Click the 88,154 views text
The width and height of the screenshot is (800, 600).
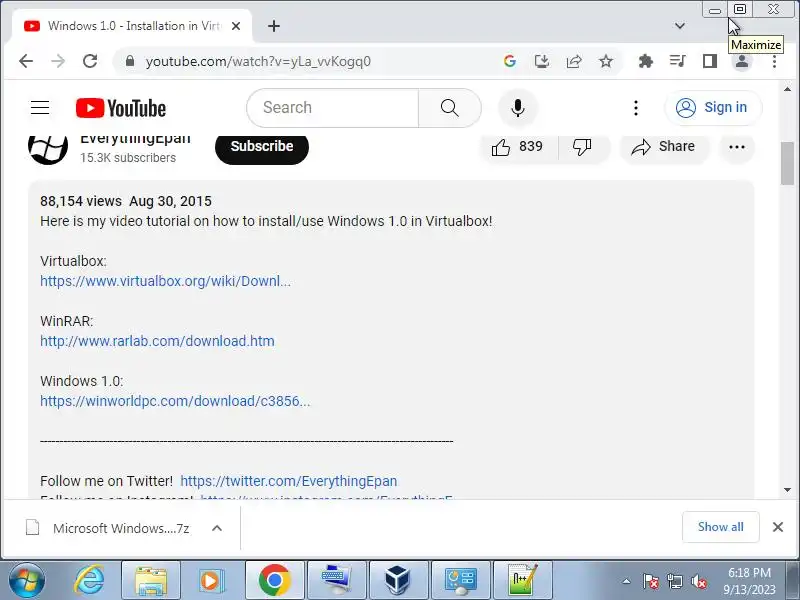81,201
